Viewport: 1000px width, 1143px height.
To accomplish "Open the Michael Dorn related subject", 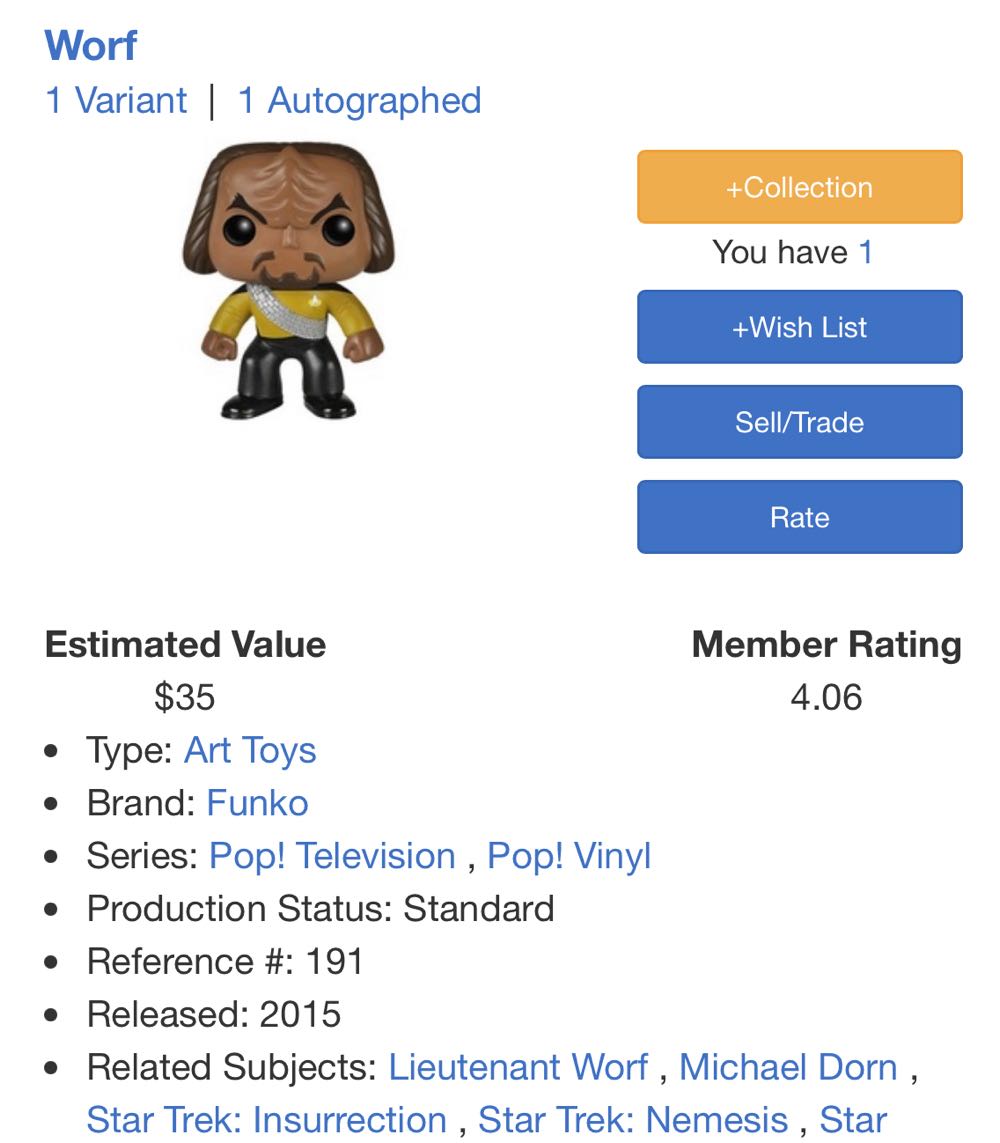I will click(x=789, y=1067).
